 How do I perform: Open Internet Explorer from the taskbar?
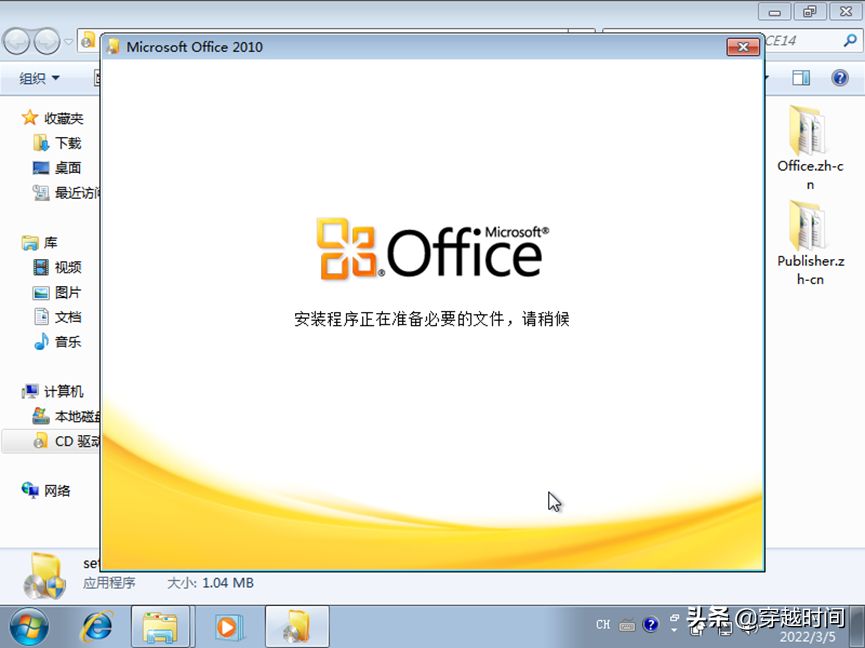(97, 626)
